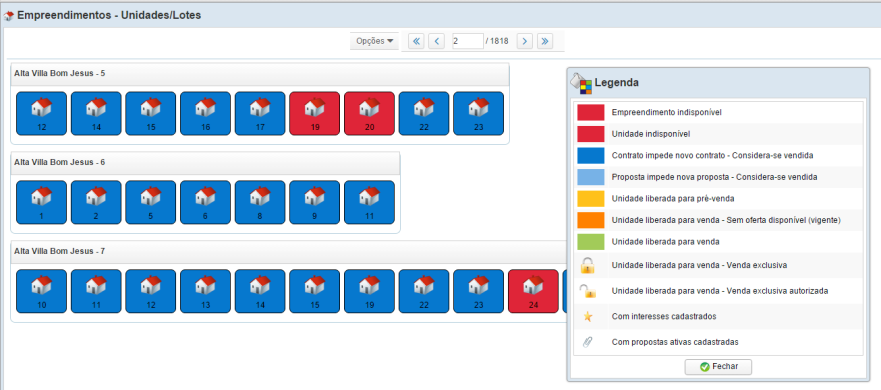Click the Legenda paint bucket icon
Screen dimensions: 881x390
tap(582, 83)
